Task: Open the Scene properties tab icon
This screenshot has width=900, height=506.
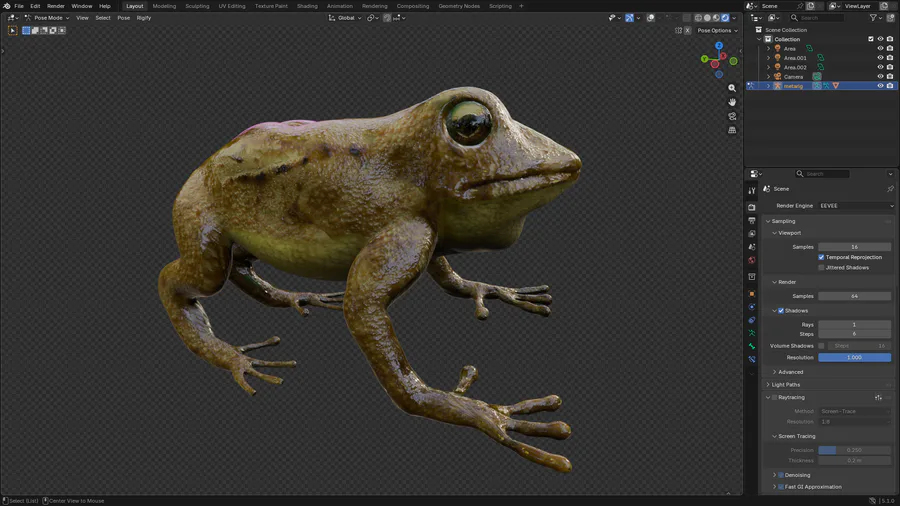Action: tap(752, 247)
